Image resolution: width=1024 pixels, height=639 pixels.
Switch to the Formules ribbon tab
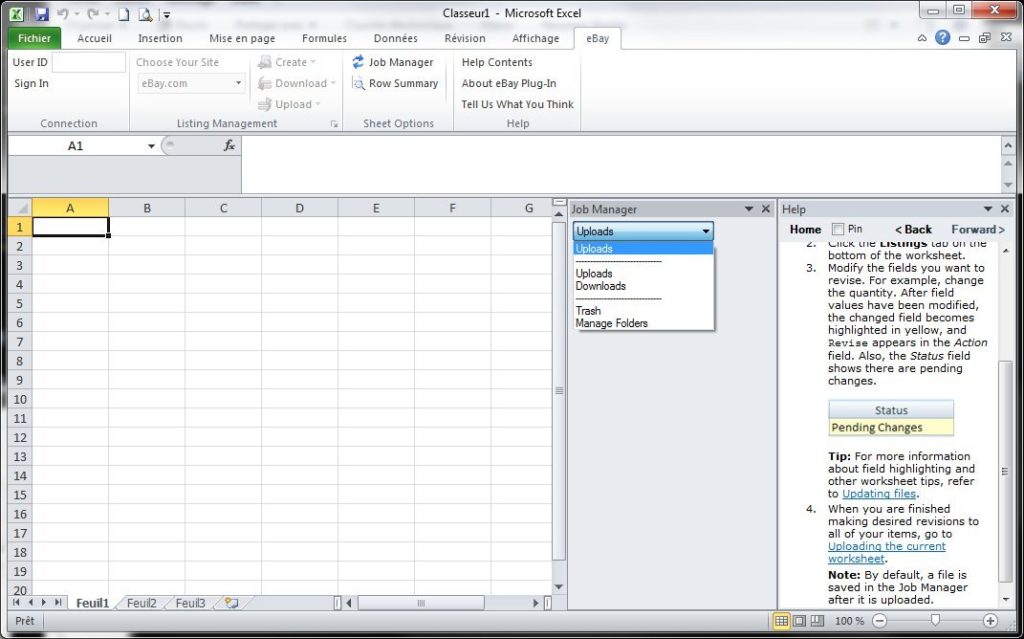coord(324,39)
